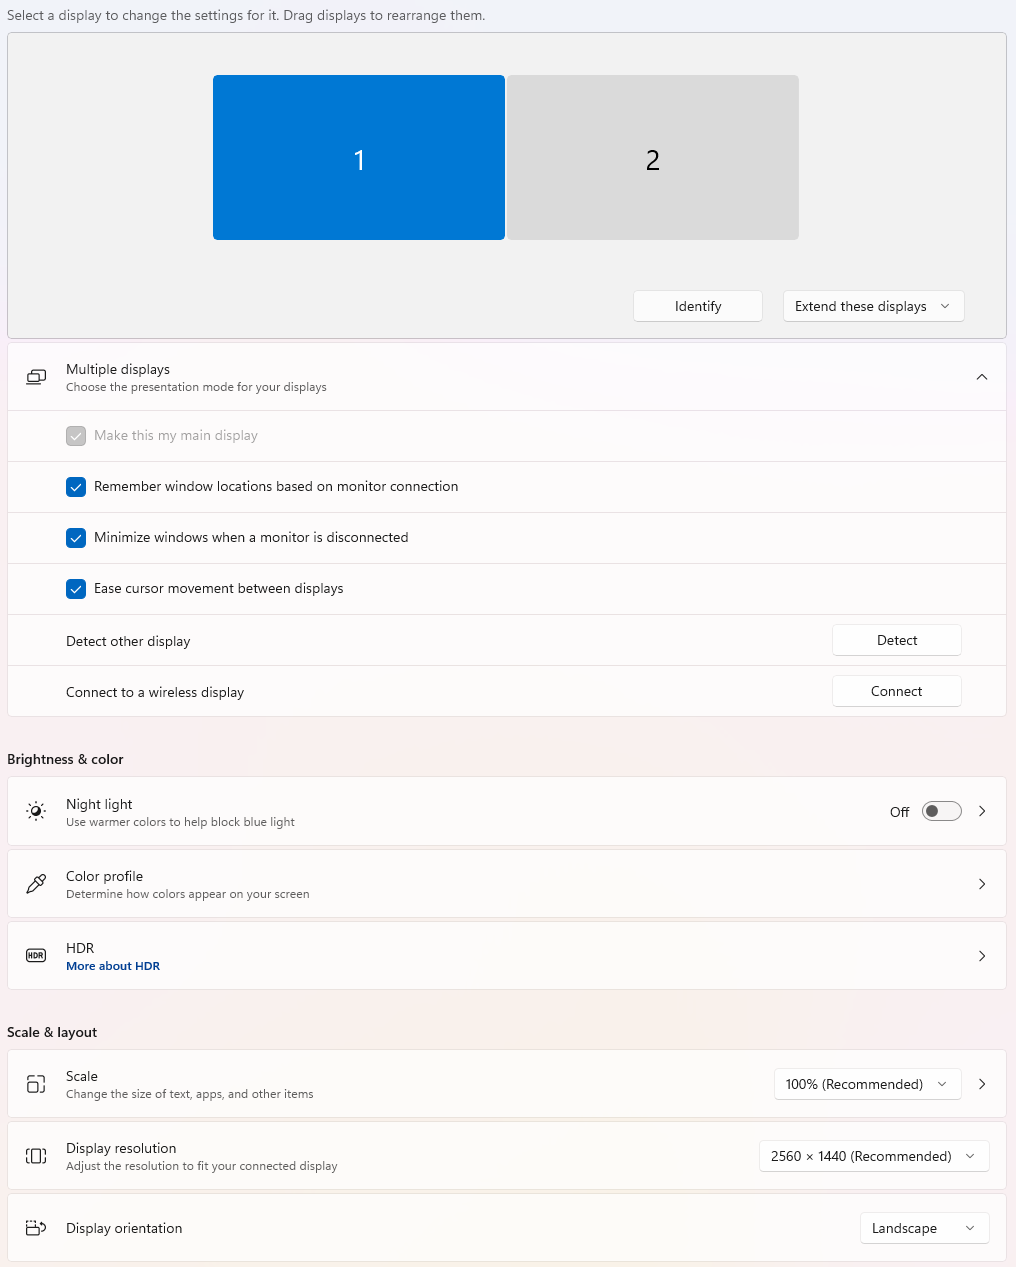The width and height of the screenshot is (1016, 1267).
Task: Click the Night light sun icon
Action: pos(36,811)
